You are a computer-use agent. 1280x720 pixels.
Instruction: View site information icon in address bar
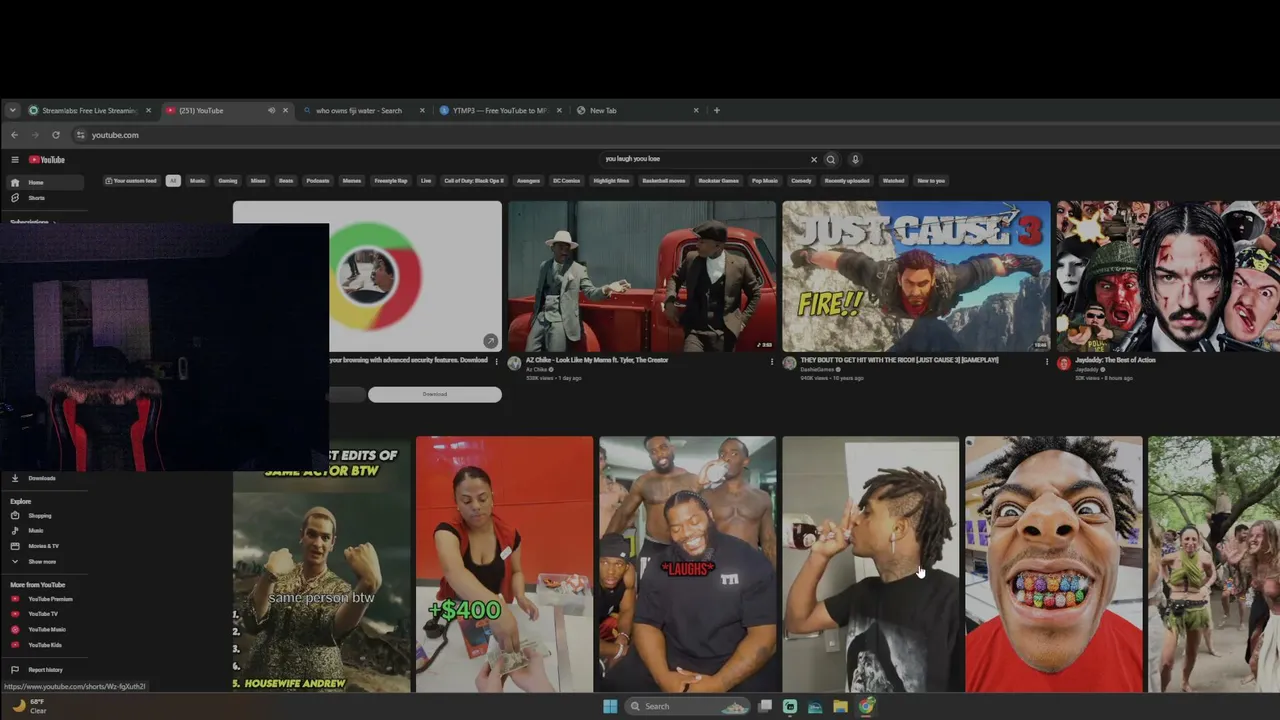point(81,135)
